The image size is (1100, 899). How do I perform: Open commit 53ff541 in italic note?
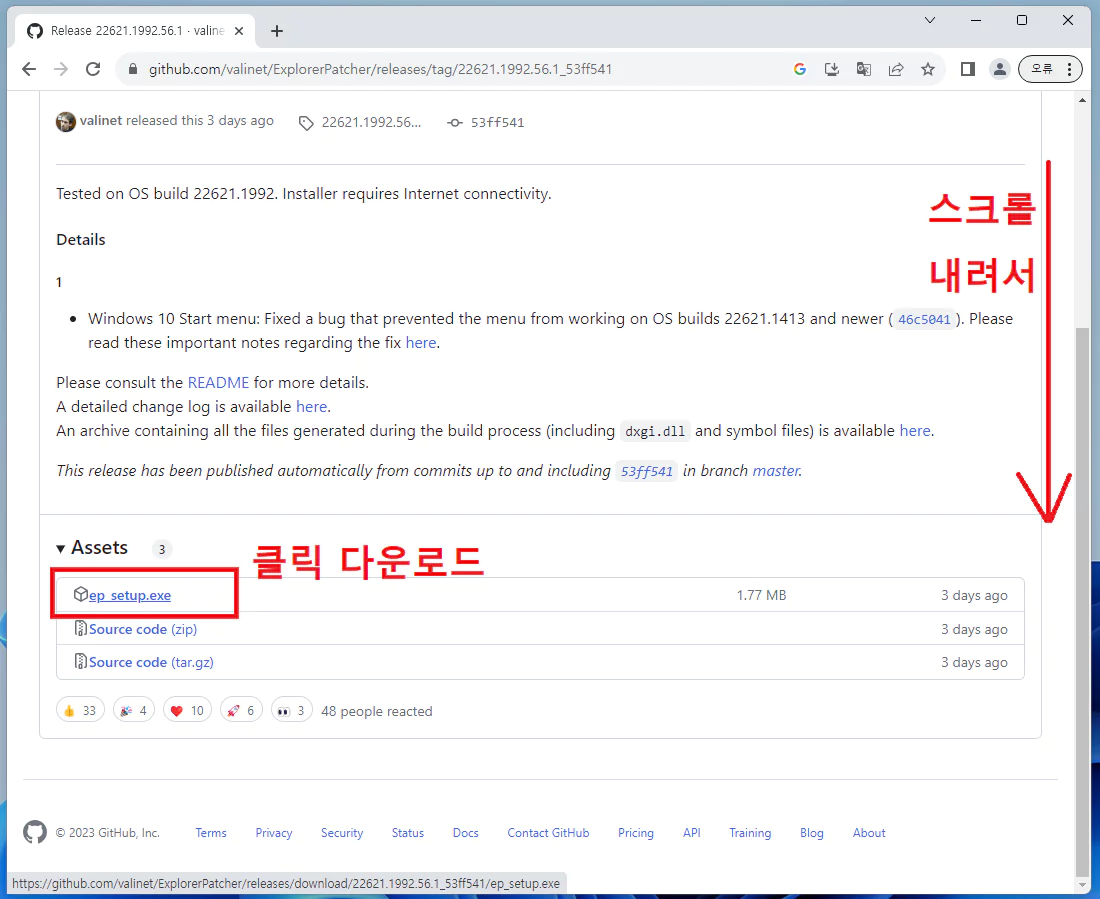click(647, 471)
